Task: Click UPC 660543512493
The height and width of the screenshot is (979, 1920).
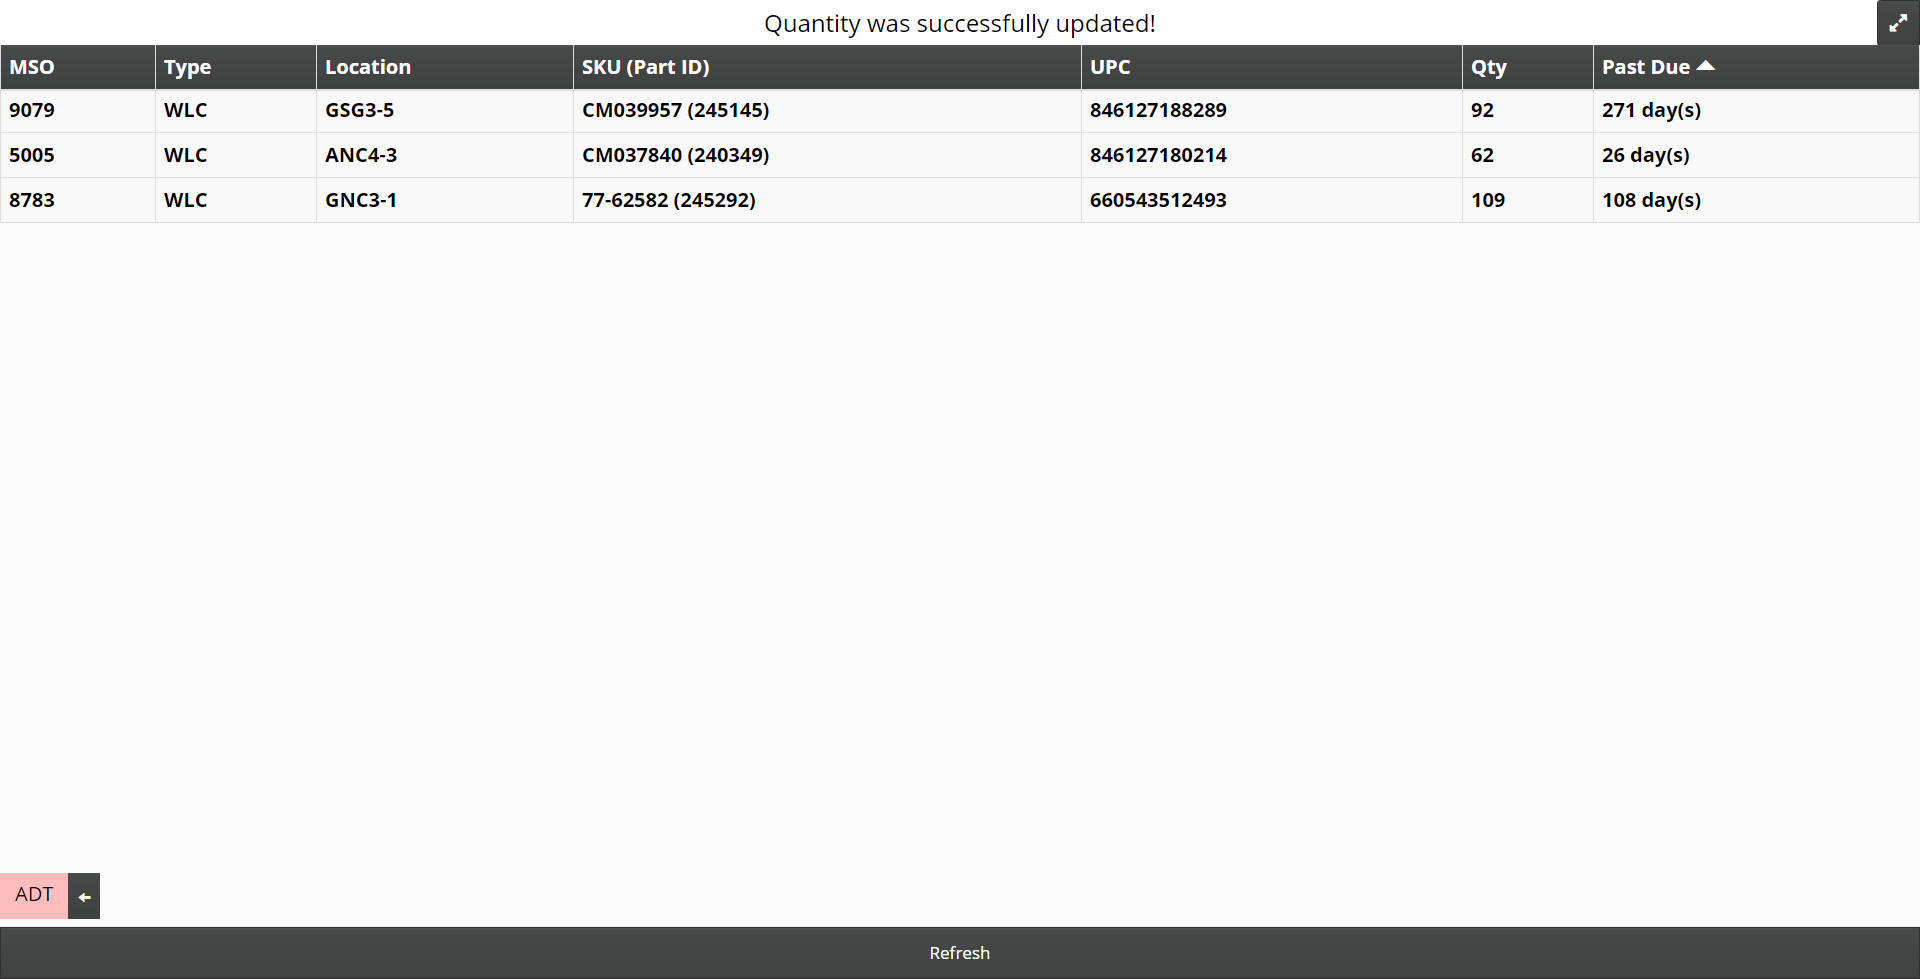Action: pos(1272,200)
